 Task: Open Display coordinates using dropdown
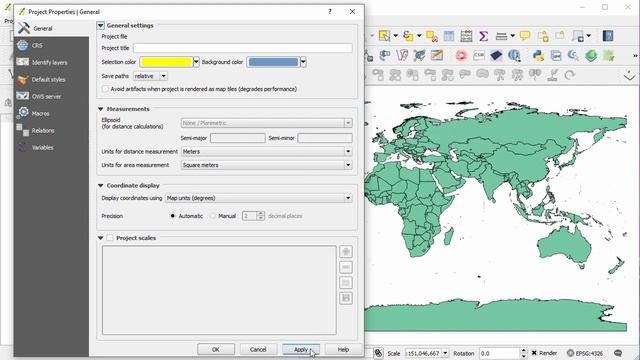point(258,198)
